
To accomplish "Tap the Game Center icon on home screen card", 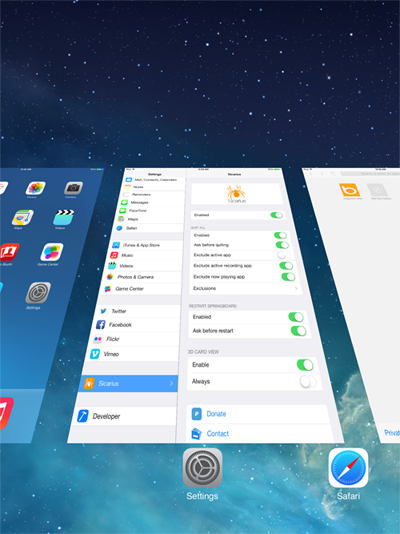I will click(52, 252).
